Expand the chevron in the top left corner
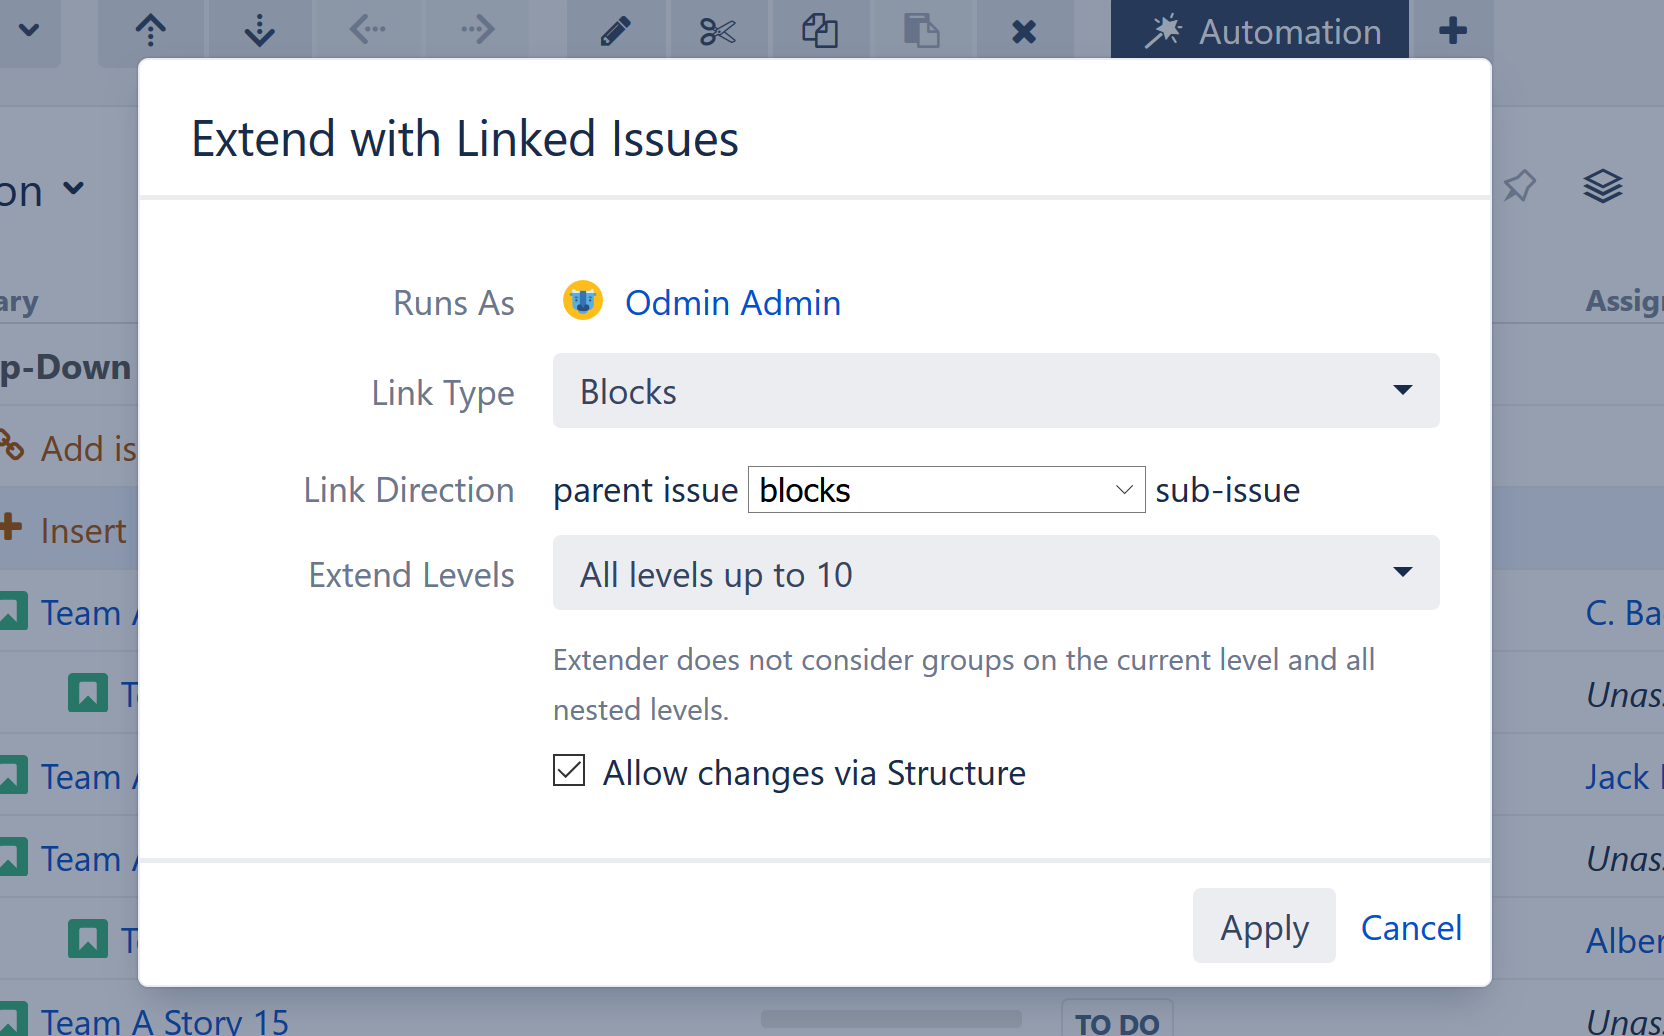Image resolution: width=1664 pixels, height=1036 pixels. point(27,31)
